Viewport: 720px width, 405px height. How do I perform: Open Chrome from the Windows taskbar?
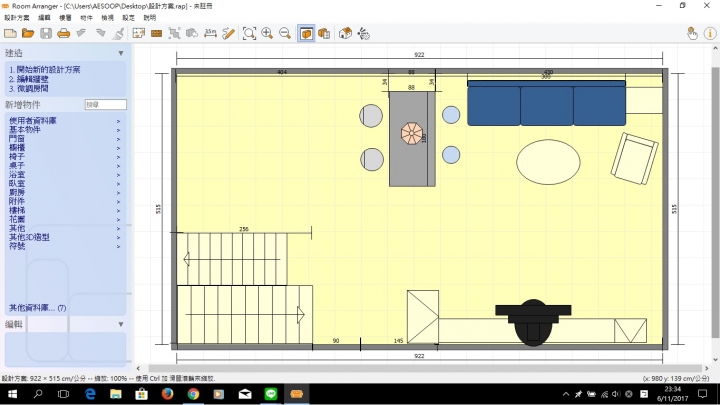pos(193,394)
